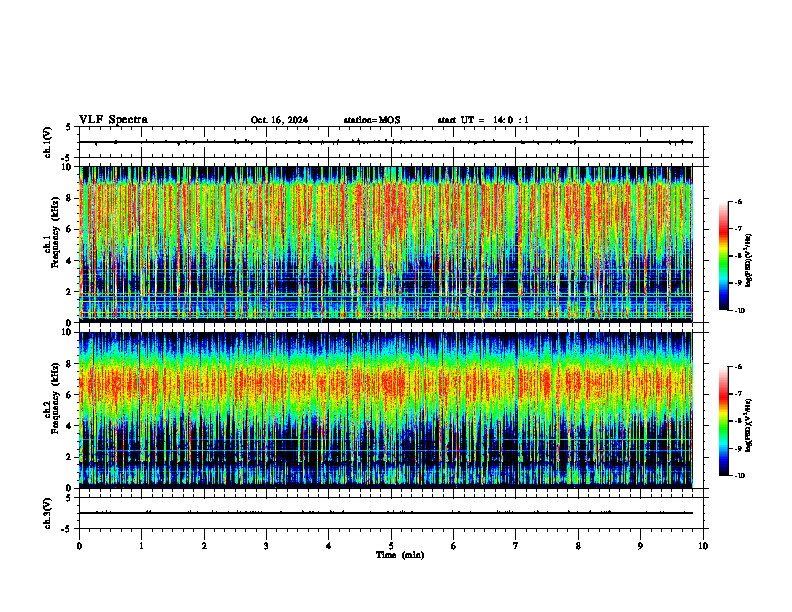This screenshot has width=792, height=612.
Task: Click the ch.3 voltage waveform trace
Action: [x=386, y=513]
